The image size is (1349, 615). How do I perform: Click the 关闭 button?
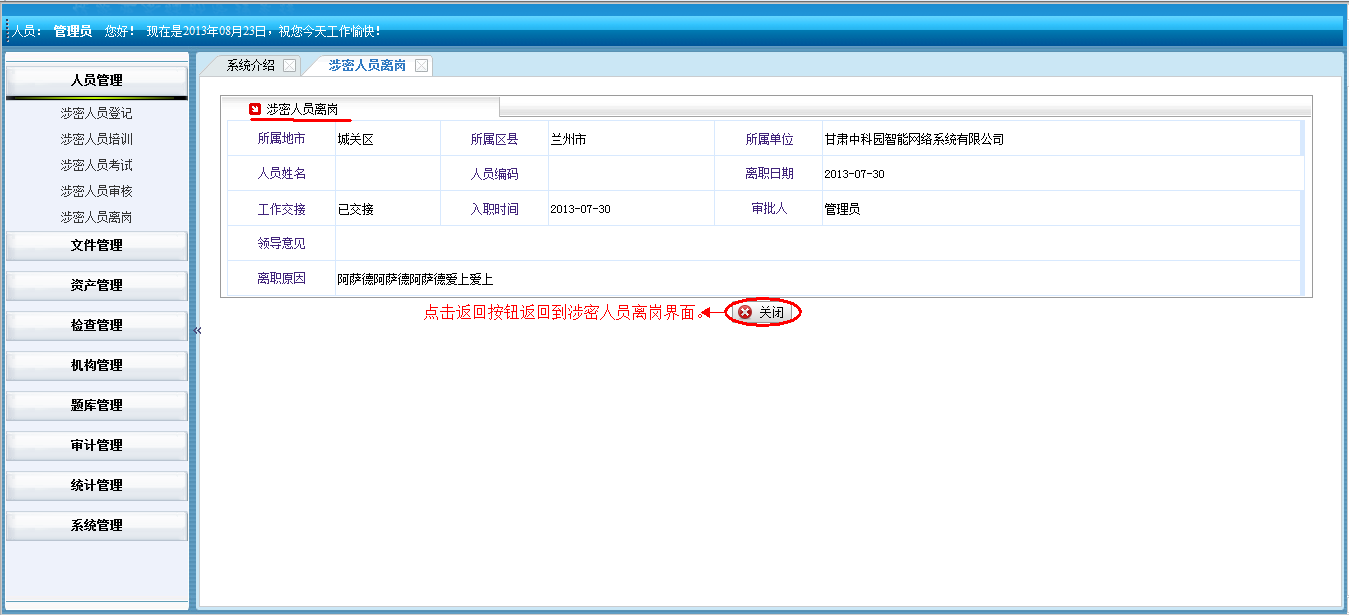click(764, 313)
